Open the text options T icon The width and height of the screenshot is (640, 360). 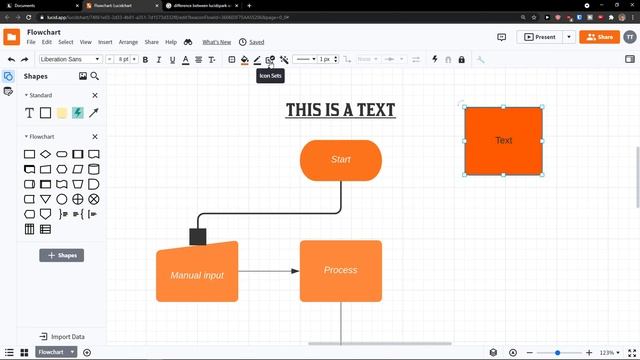point(212,60)
